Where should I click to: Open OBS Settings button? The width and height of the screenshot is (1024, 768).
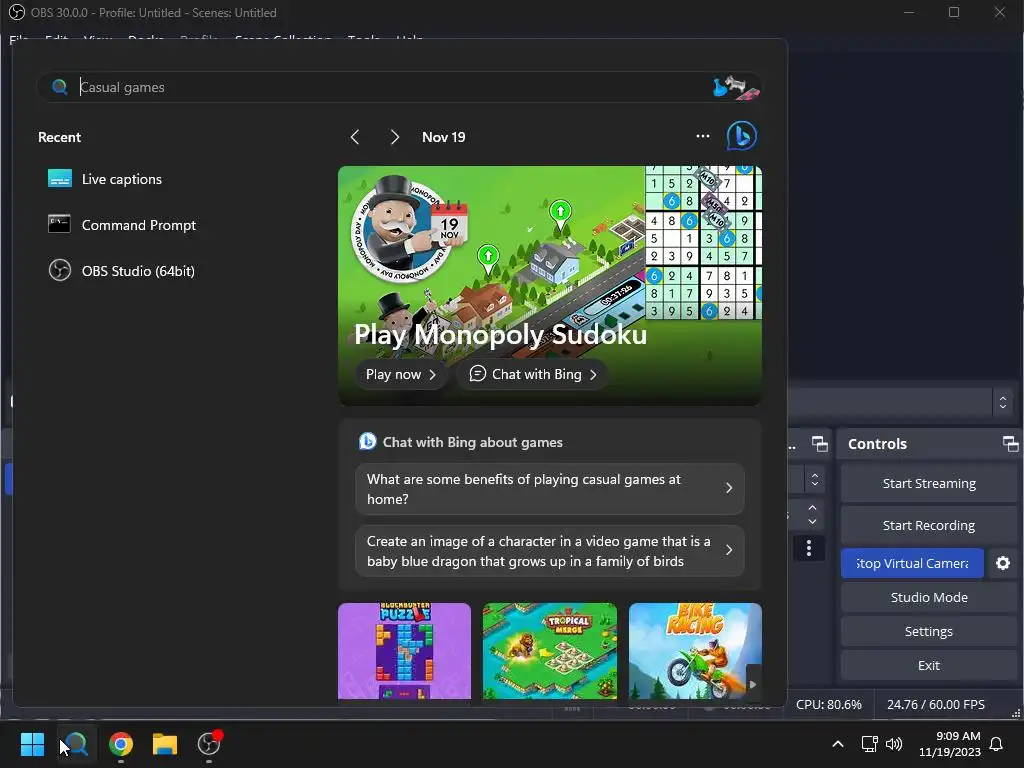pyautogui.click(x=929, y=631)
